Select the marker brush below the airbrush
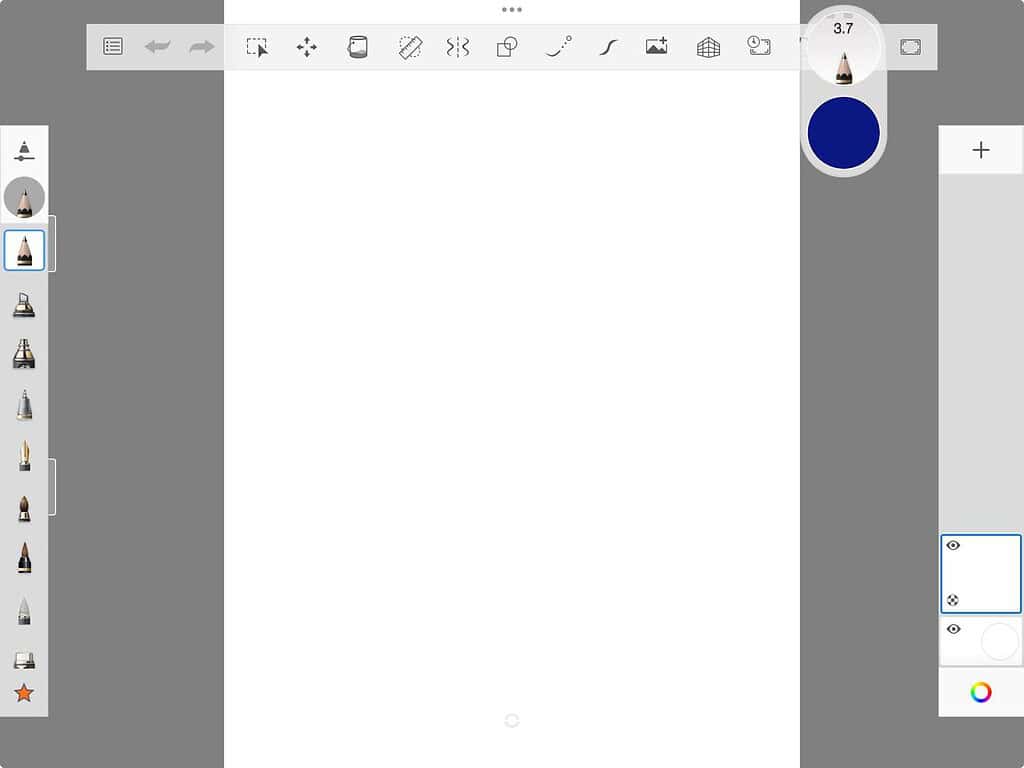The image size is (1024, 768). 24,354
